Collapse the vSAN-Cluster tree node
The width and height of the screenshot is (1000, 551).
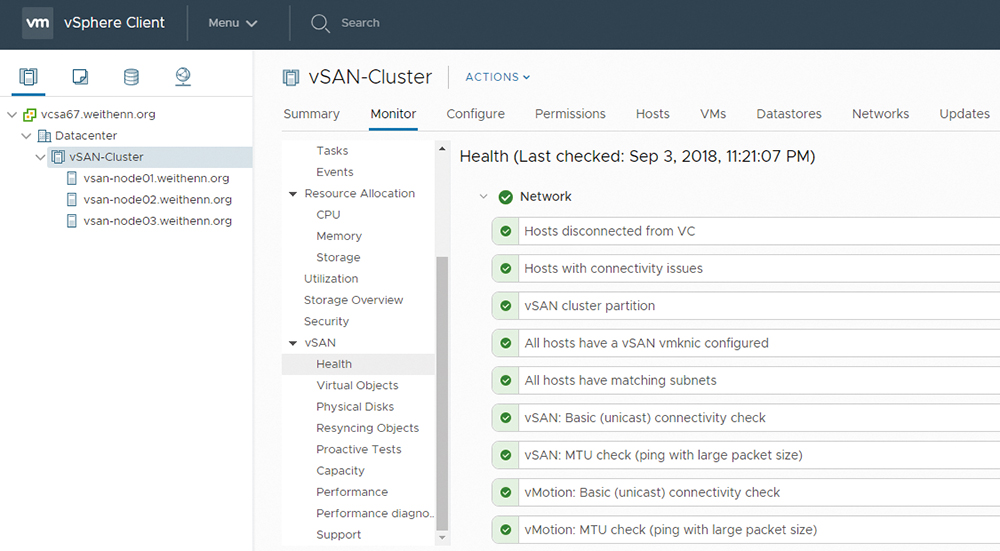click(40, 157)
